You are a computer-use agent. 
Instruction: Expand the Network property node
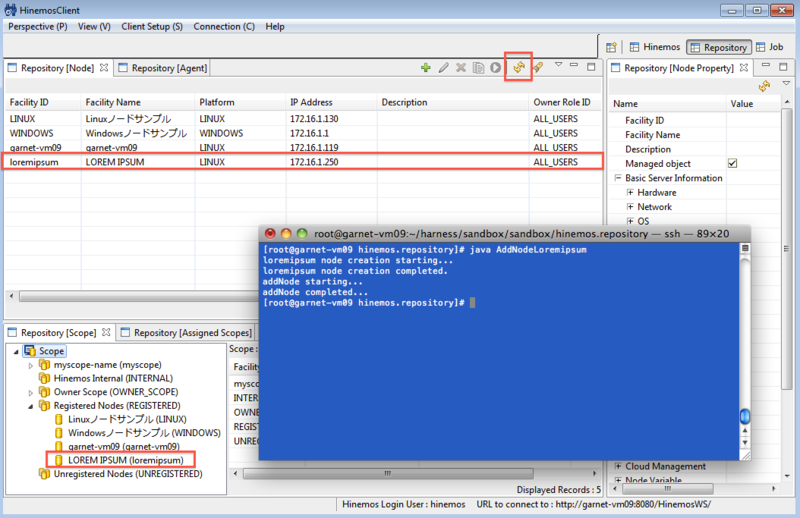pyautogui.click(x=630, y=207)
